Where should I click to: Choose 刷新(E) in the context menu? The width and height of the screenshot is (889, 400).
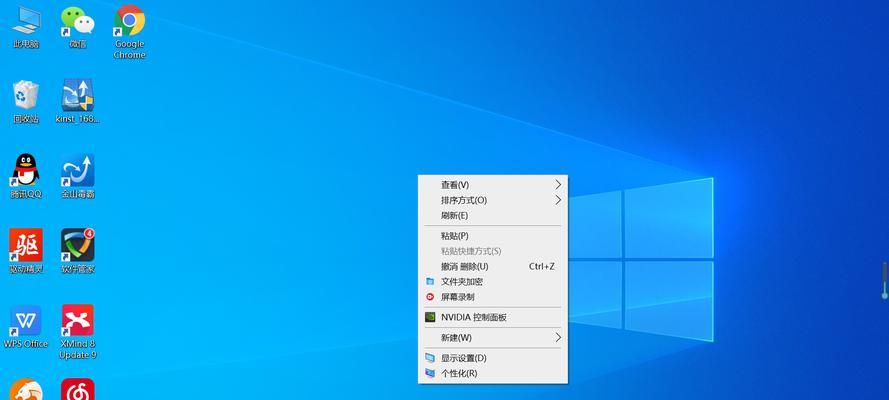(493, 215)
